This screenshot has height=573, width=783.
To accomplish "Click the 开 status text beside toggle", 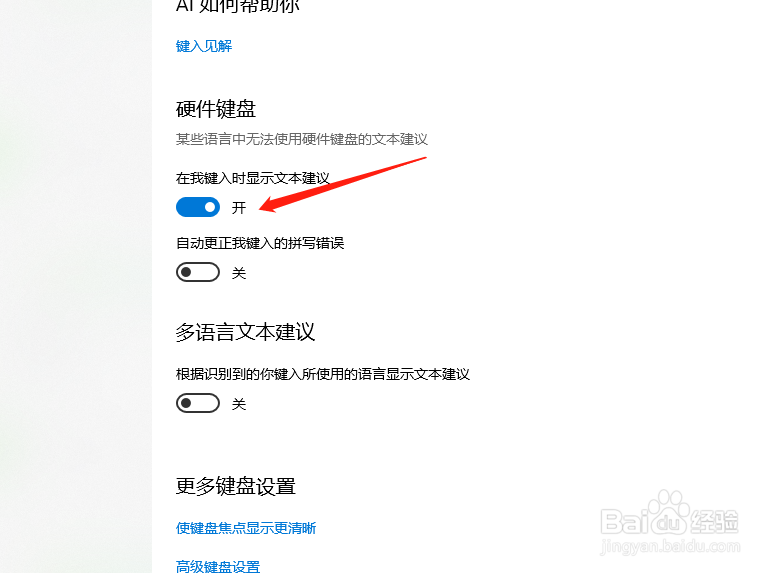I will [x=239, y=207].
